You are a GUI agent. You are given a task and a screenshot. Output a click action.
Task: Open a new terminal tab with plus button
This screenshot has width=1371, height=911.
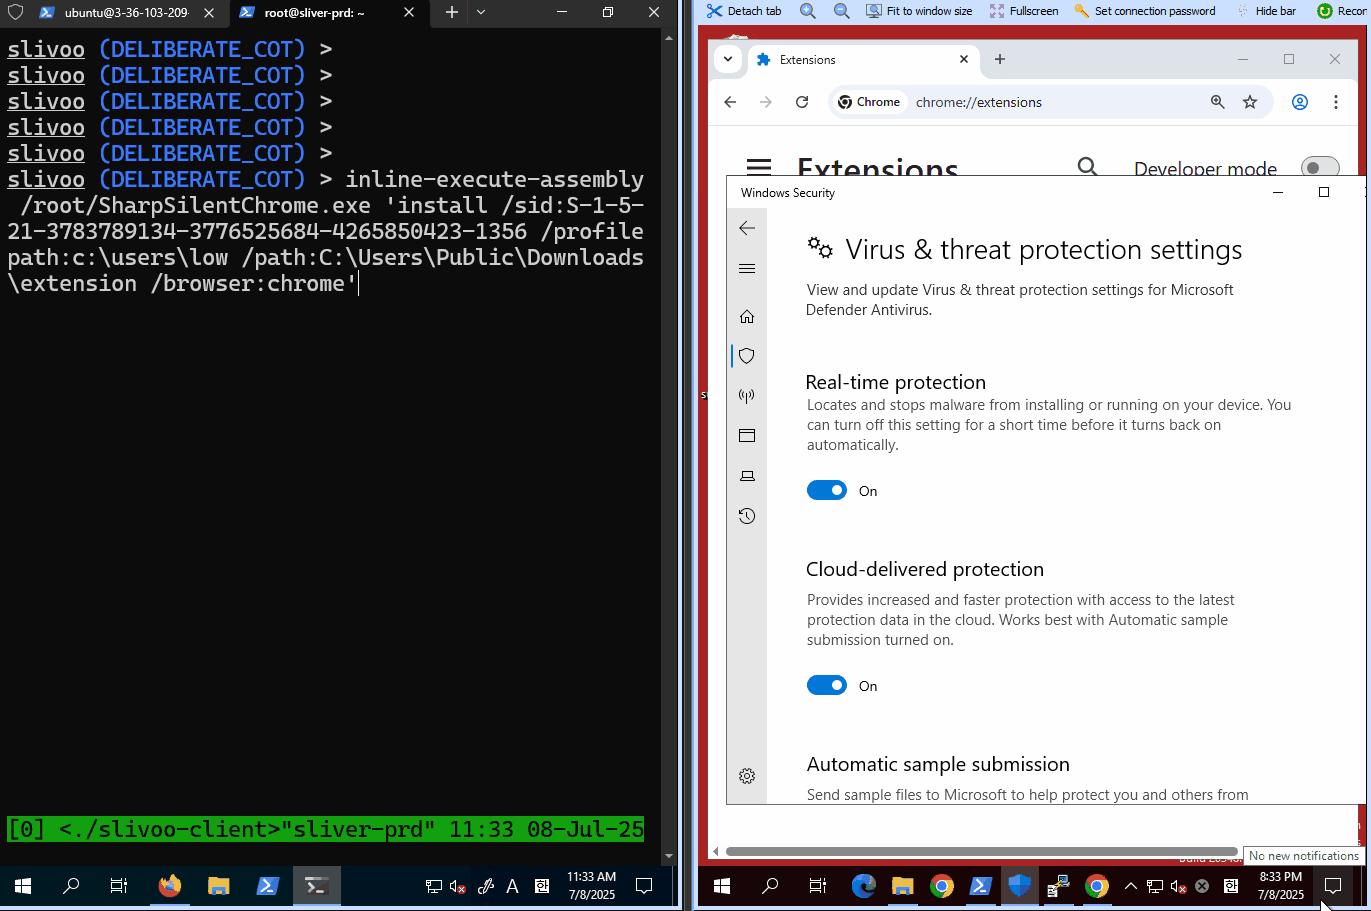452,13
